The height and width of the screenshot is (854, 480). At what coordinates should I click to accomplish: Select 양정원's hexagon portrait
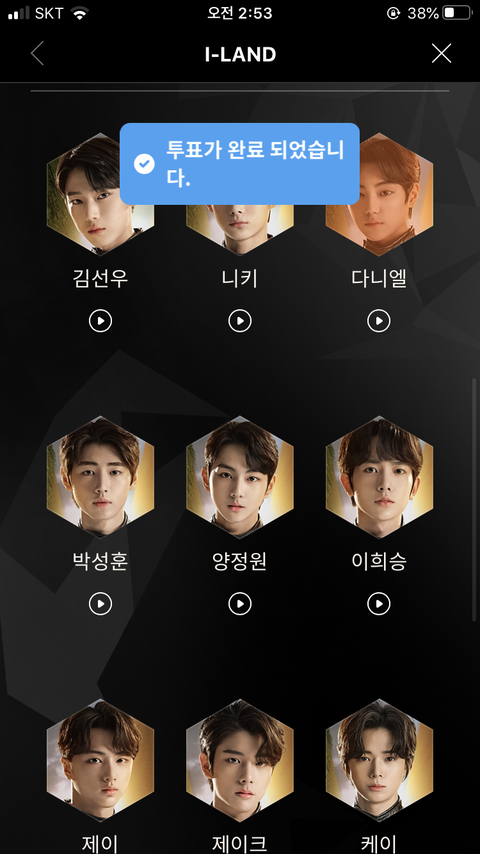click(x=240, y=477)
